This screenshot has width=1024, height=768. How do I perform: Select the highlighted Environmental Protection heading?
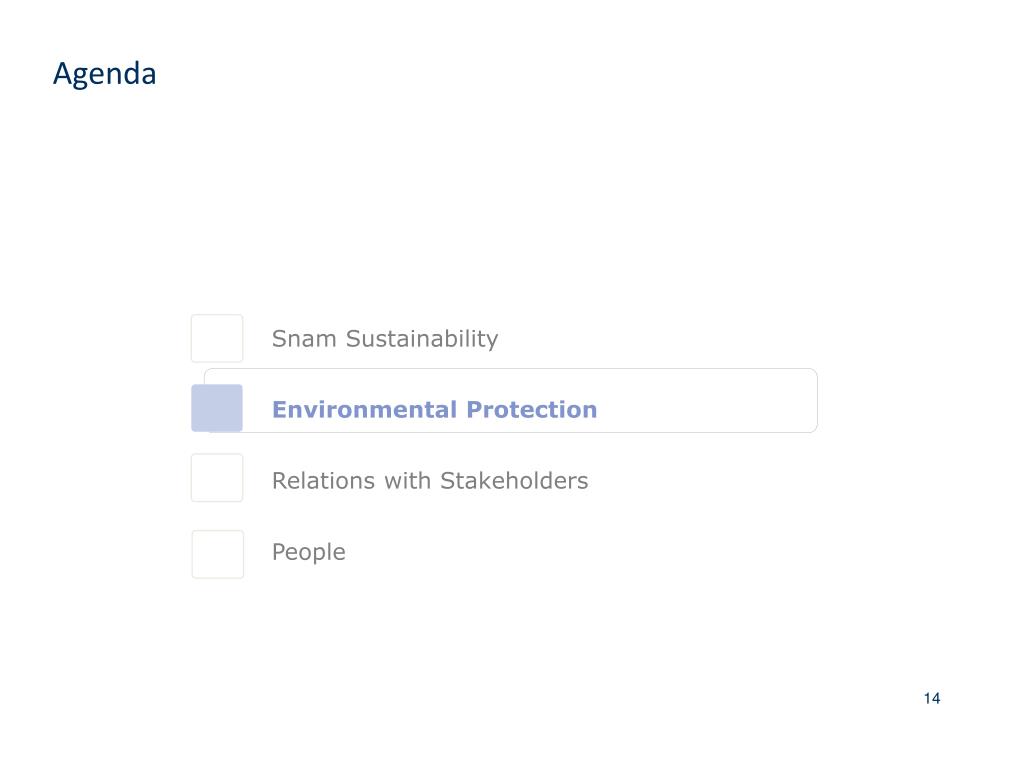[x=434, y=409]
